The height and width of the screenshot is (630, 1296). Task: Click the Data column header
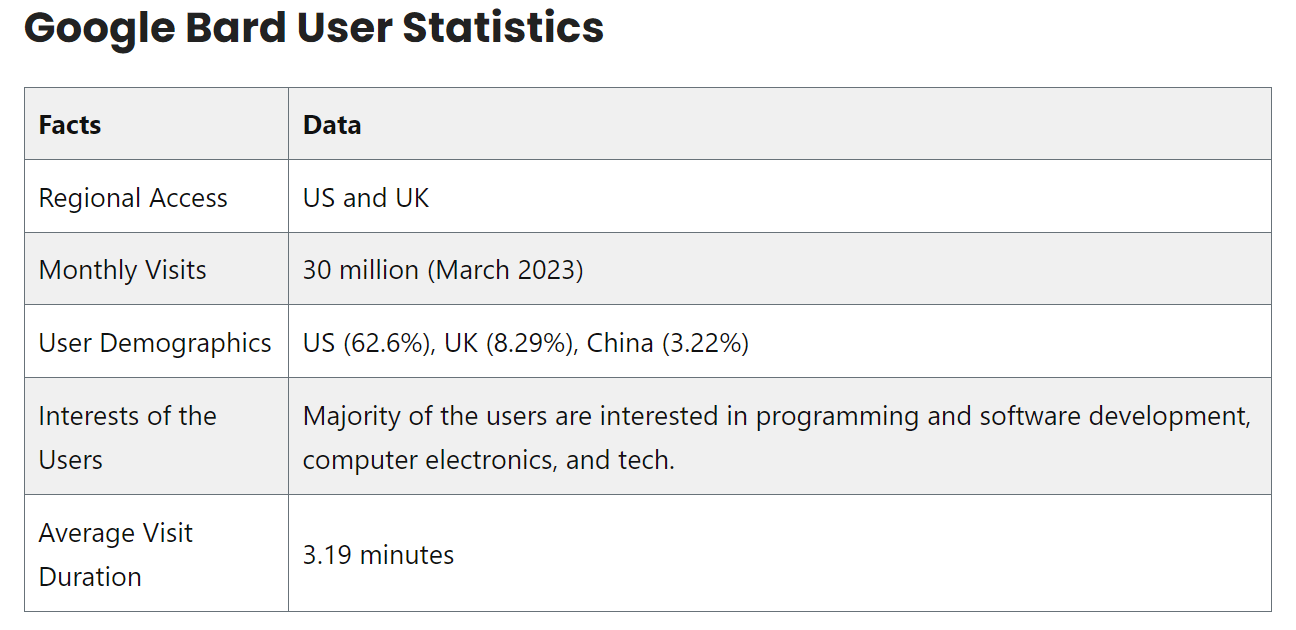pos(332,125)
